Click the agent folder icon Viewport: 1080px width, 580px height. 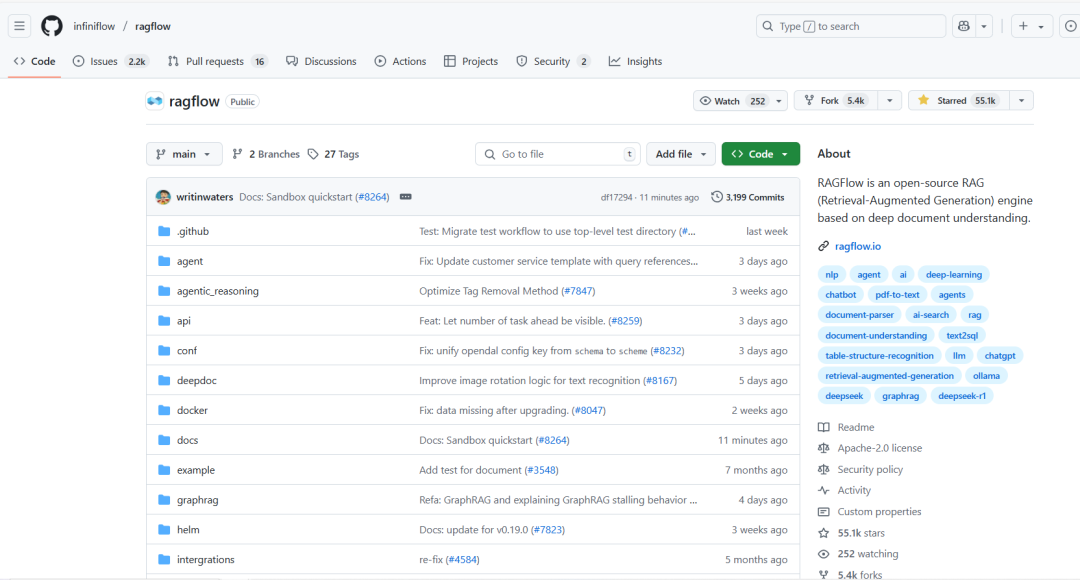tap(164, 261)
